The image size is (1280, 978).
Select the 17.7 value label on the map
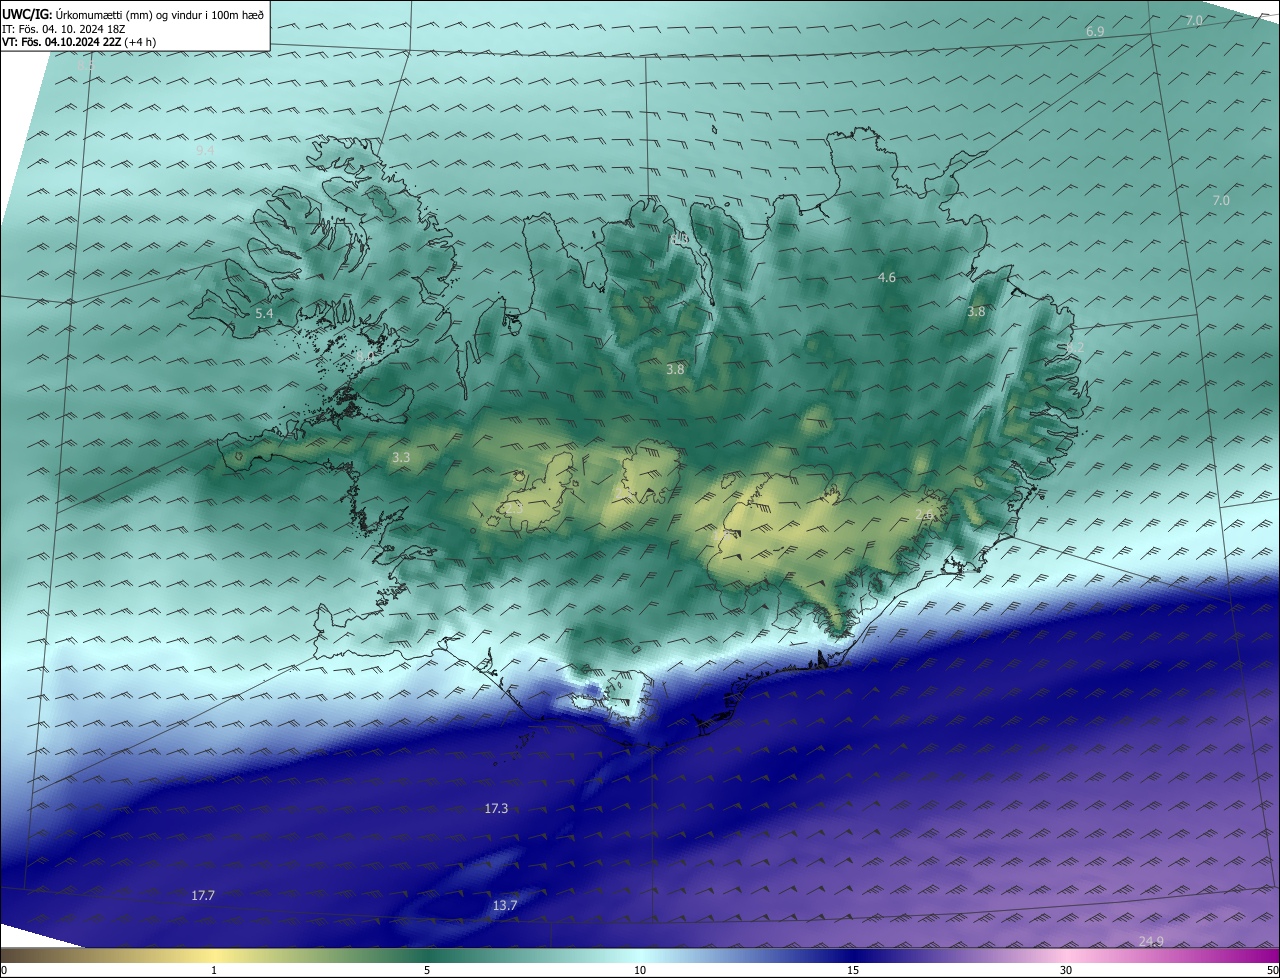203,895
